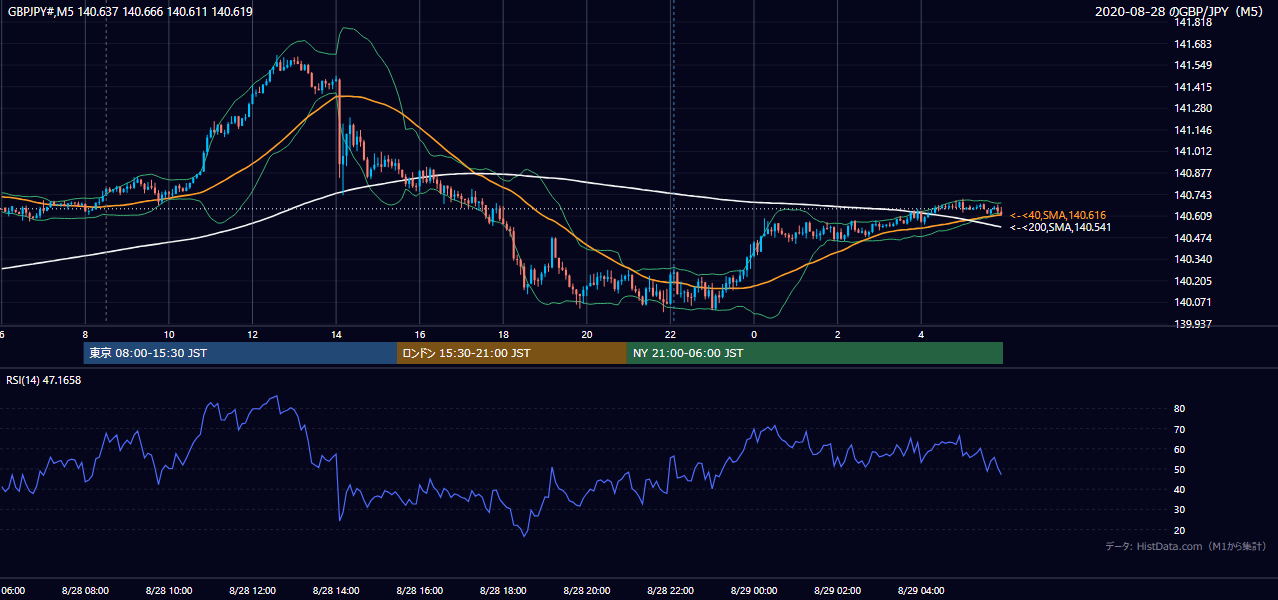Click hour label 22 under the price chart

point(671,335)
